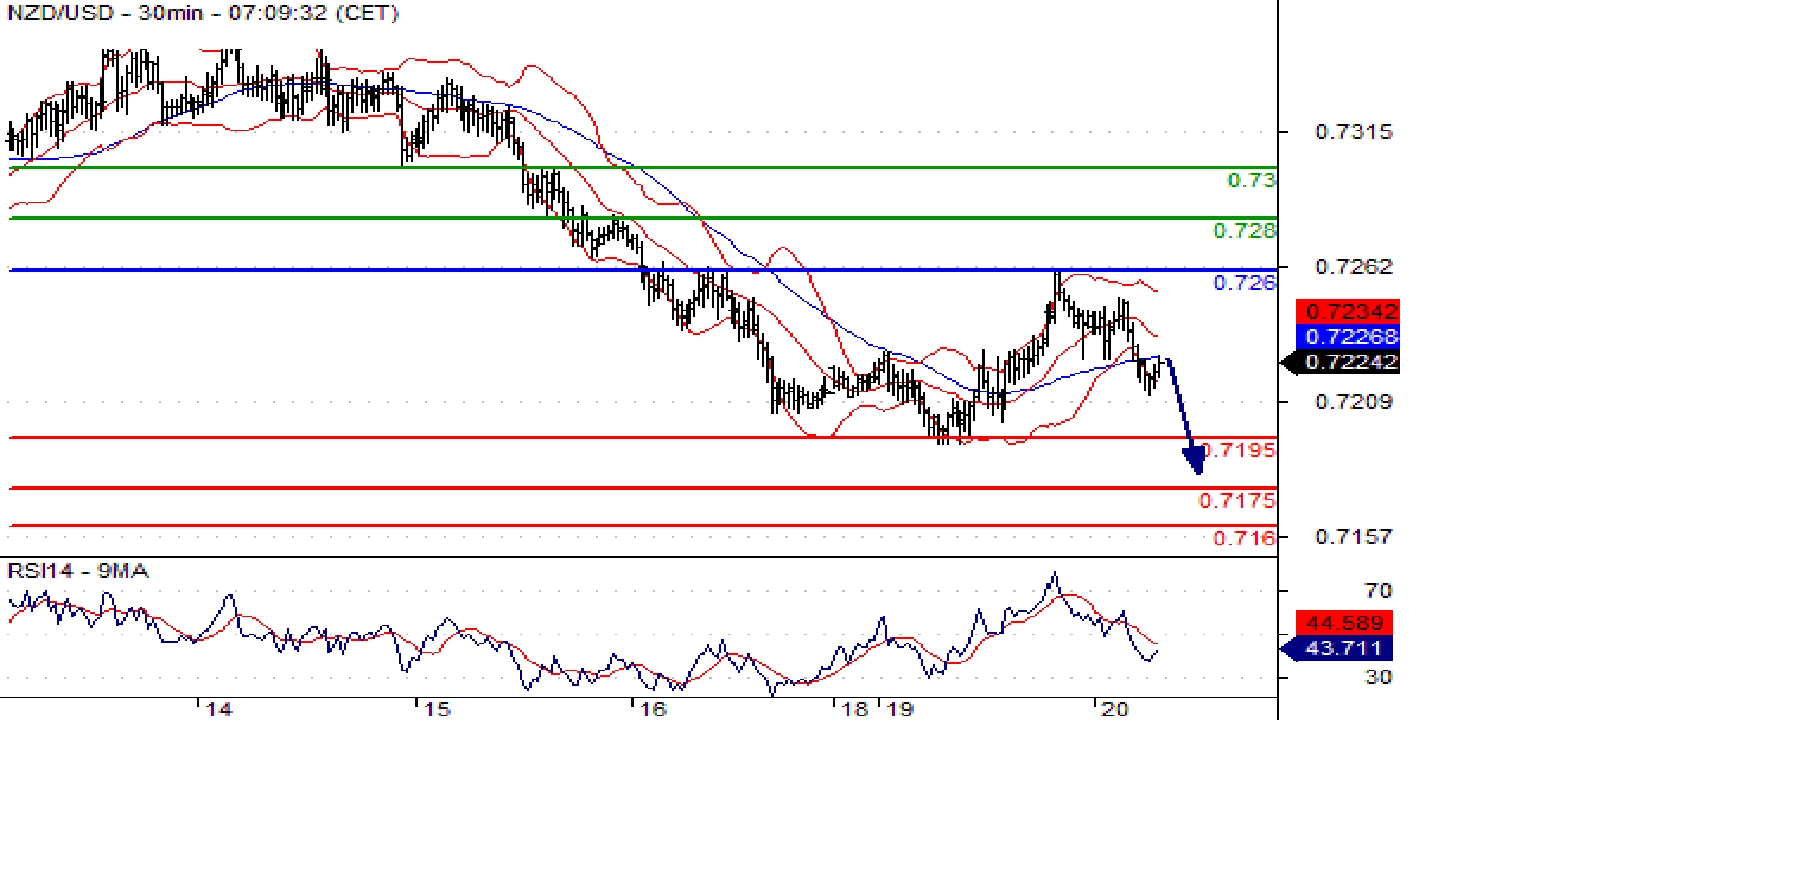Click date marker 14 on time axis
The image size is (1800, 874).
(218, 709)
